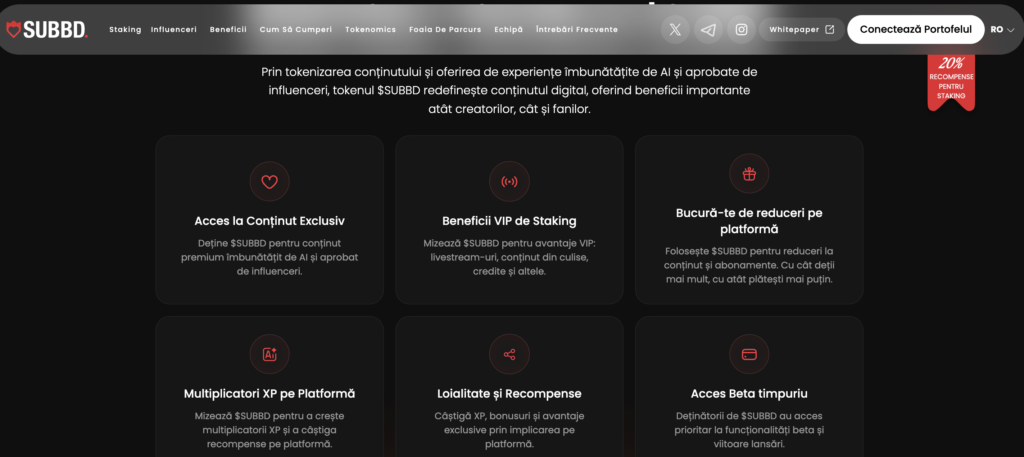The height and width of the screenshot is (457, 1024).
Task: Click the text starting 'Folosește $SUBBD pentru reduceri'
Action: pos(749,265)
